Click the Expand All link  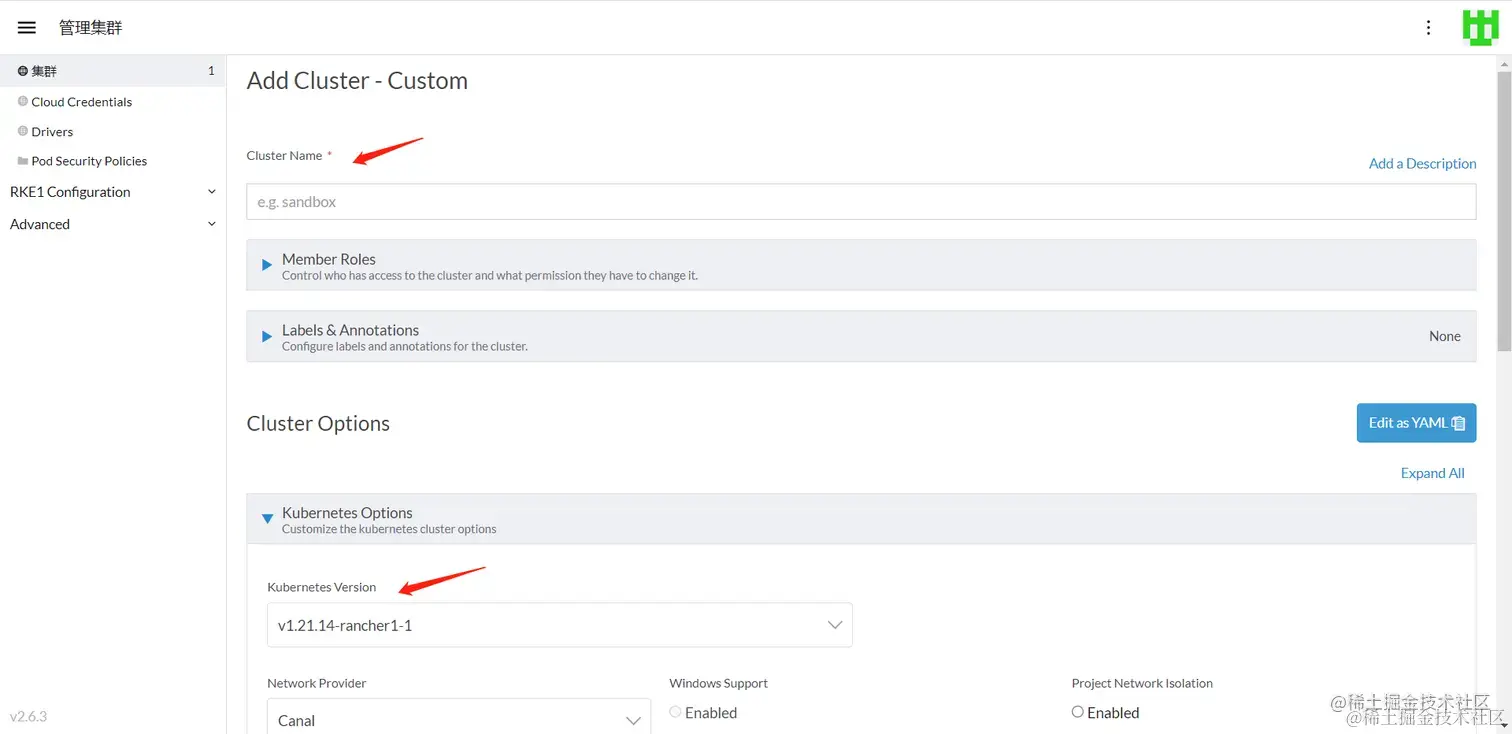(x=1432, y=473)
